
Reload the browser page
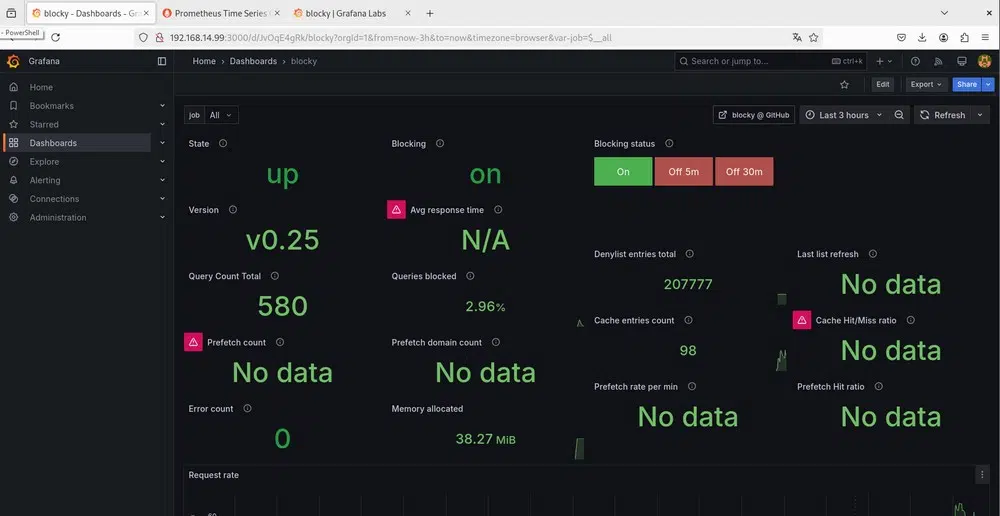(55, 38)
